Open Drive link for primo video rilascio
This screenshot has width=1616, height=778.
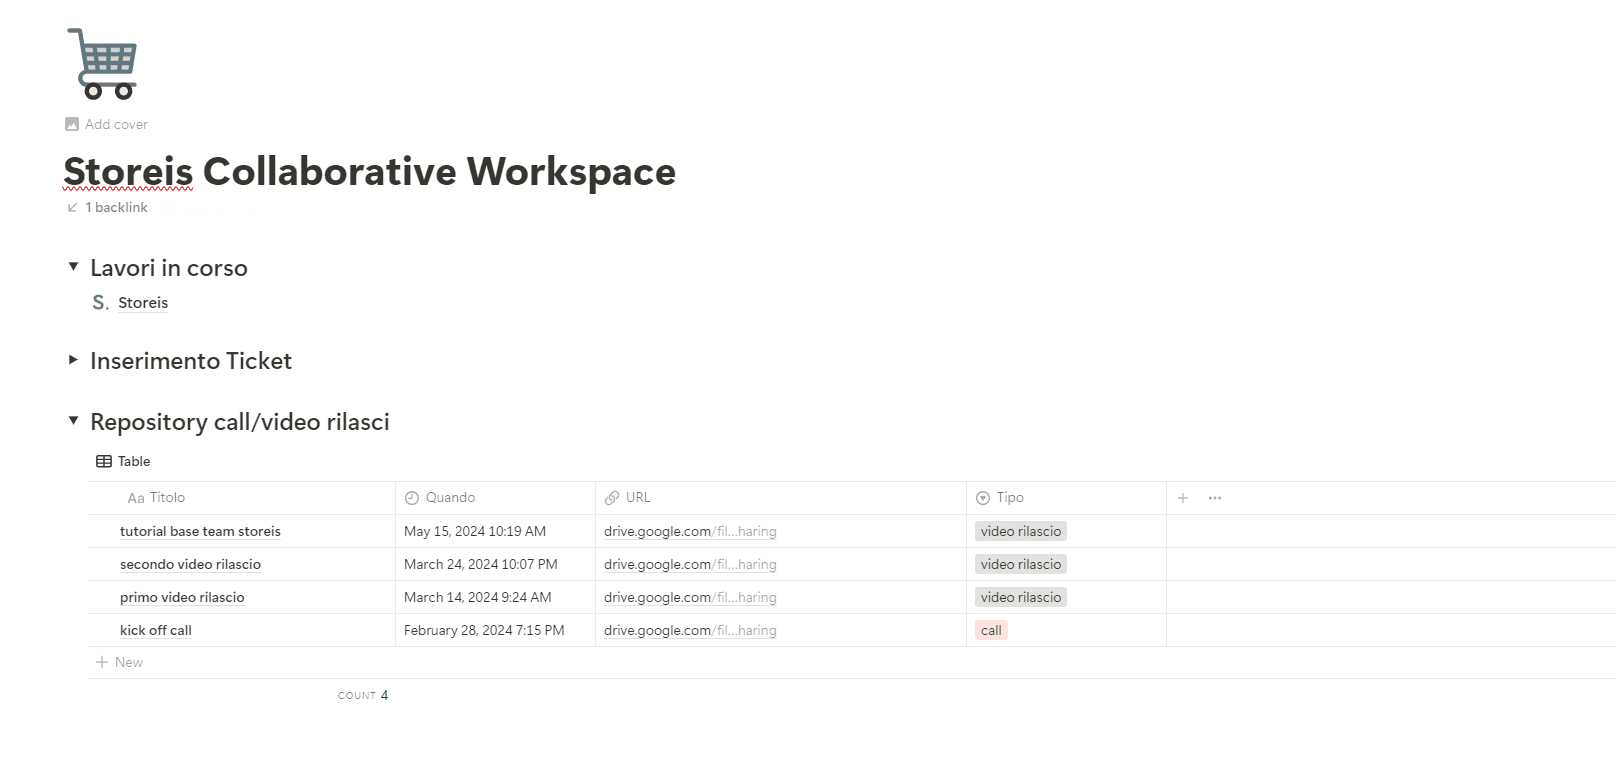pos(690,597)
